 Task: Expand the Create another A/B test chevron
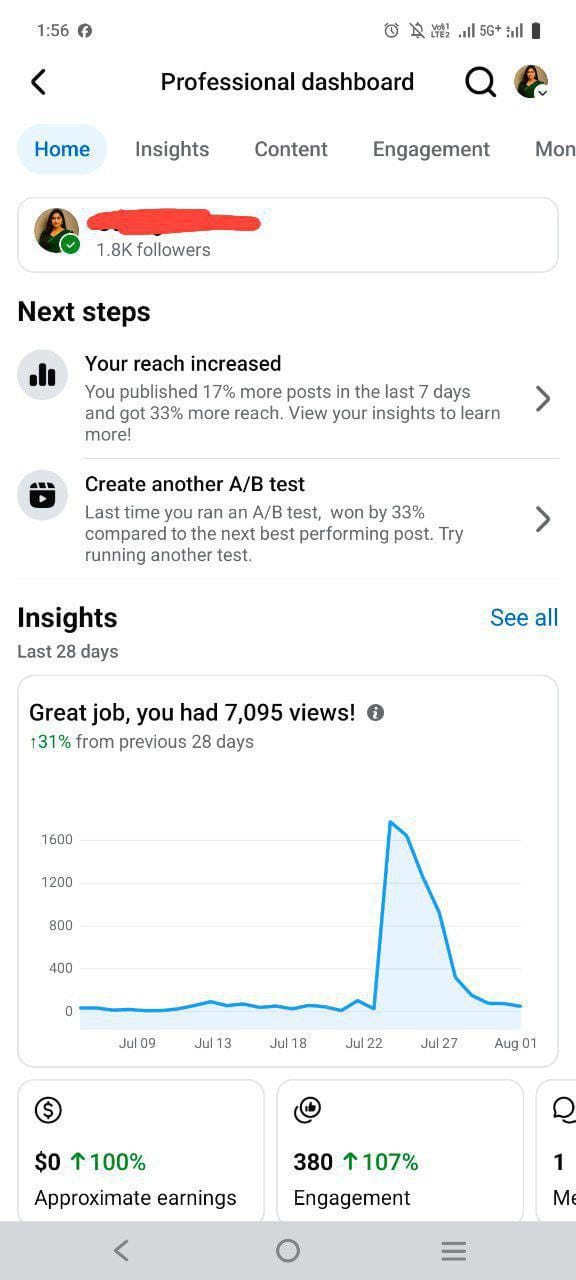coord(543,519)
